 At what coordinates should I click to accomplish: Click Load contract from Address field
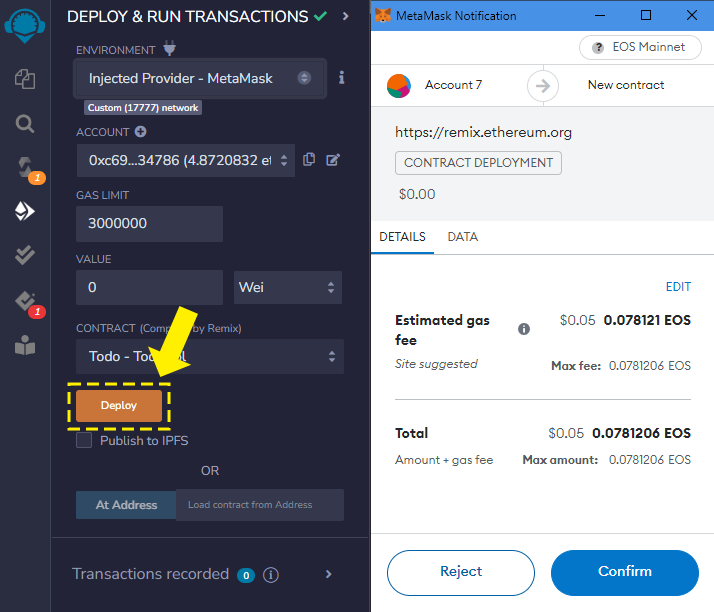(x=260, y=505)
